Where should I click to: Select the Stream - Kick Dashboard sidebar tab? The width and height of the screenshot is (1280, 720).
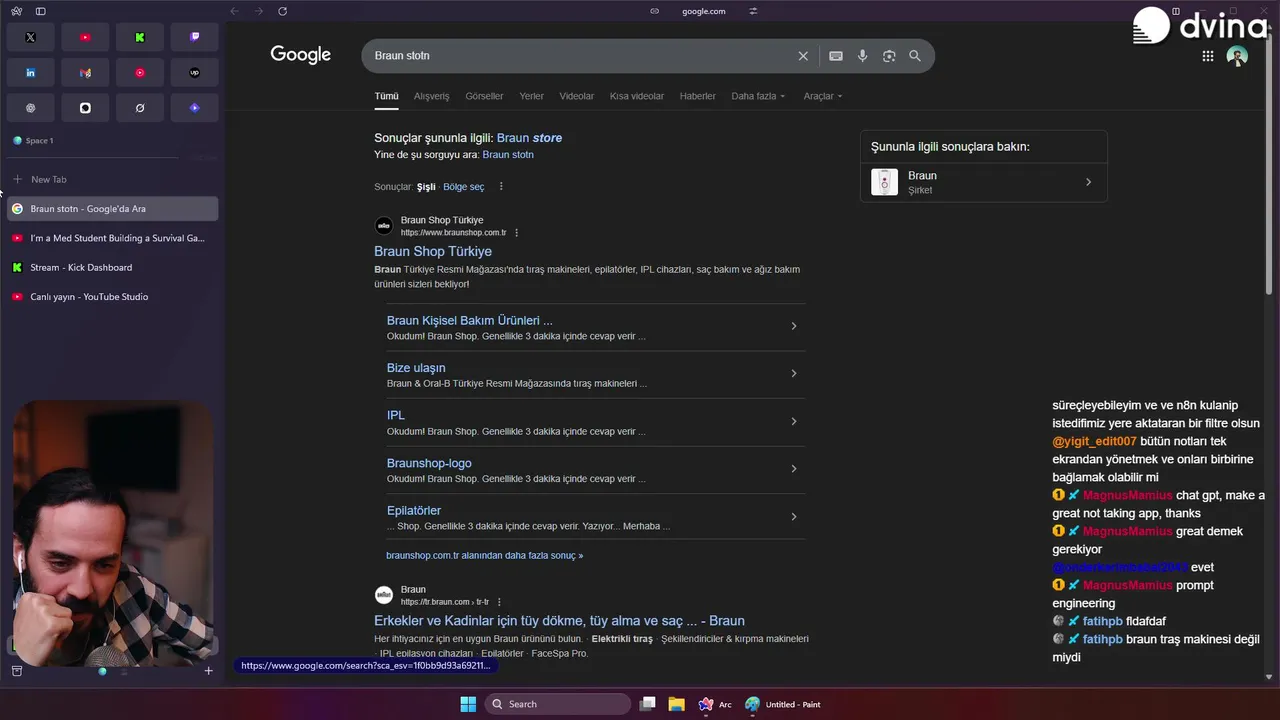click(112, 267)
